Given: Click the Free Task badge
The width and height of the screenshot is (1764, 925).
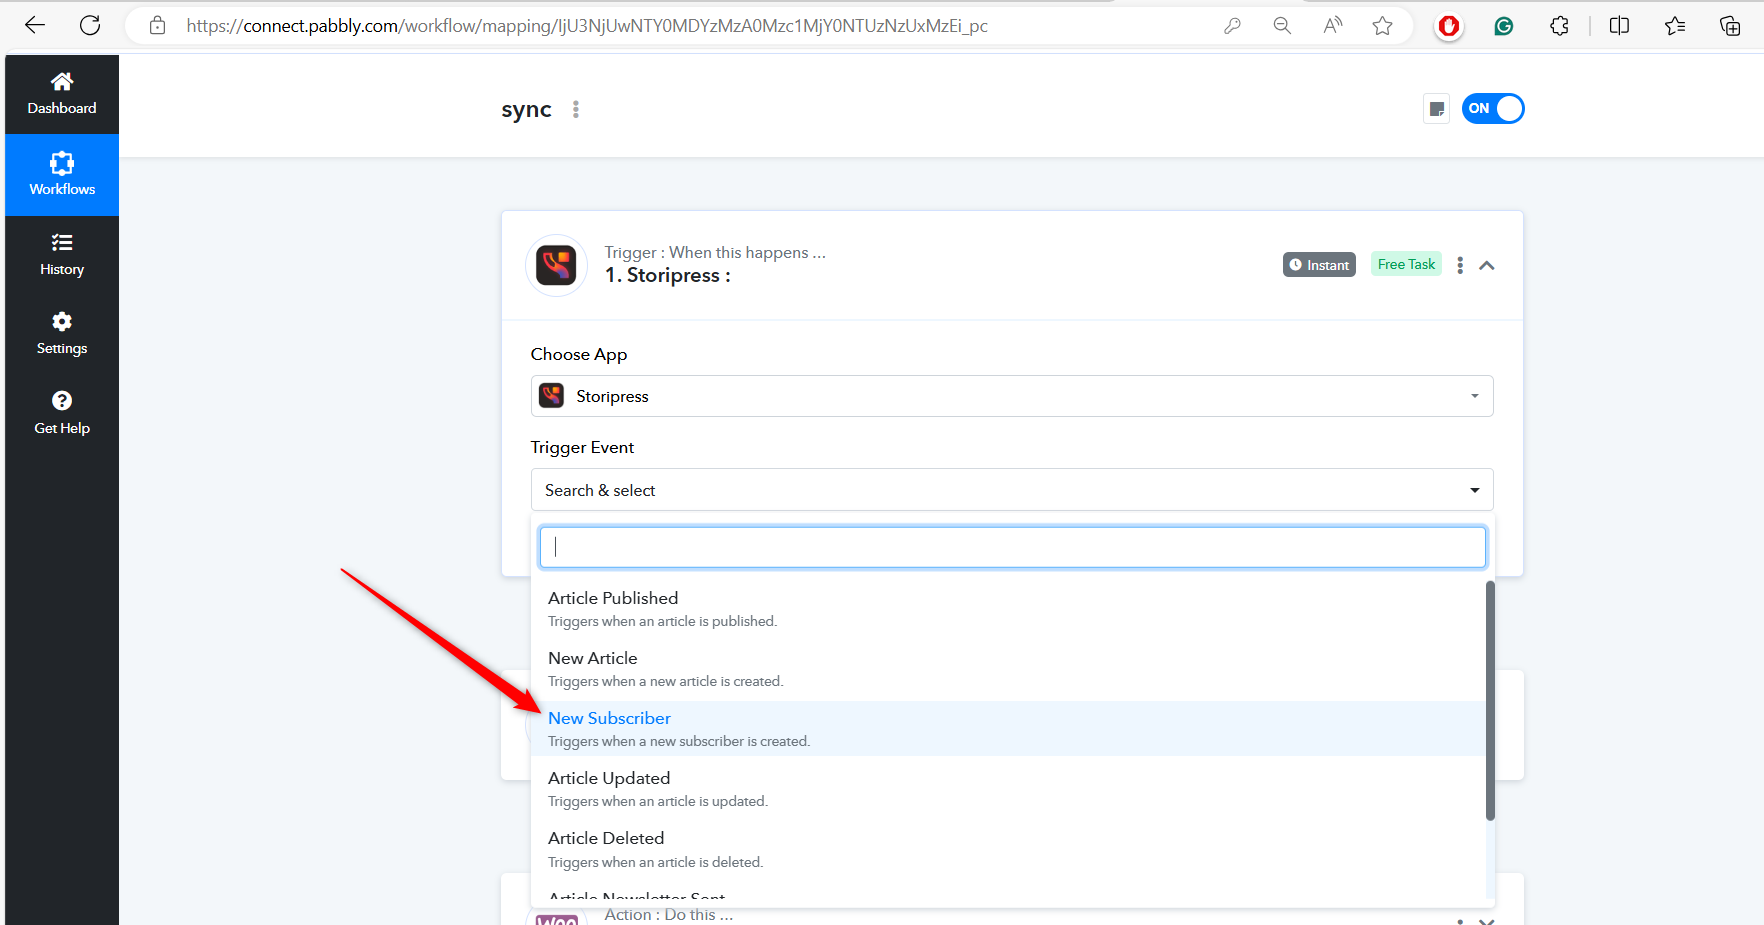Looking at the screenshot, I should click(x=1406, y=264).
